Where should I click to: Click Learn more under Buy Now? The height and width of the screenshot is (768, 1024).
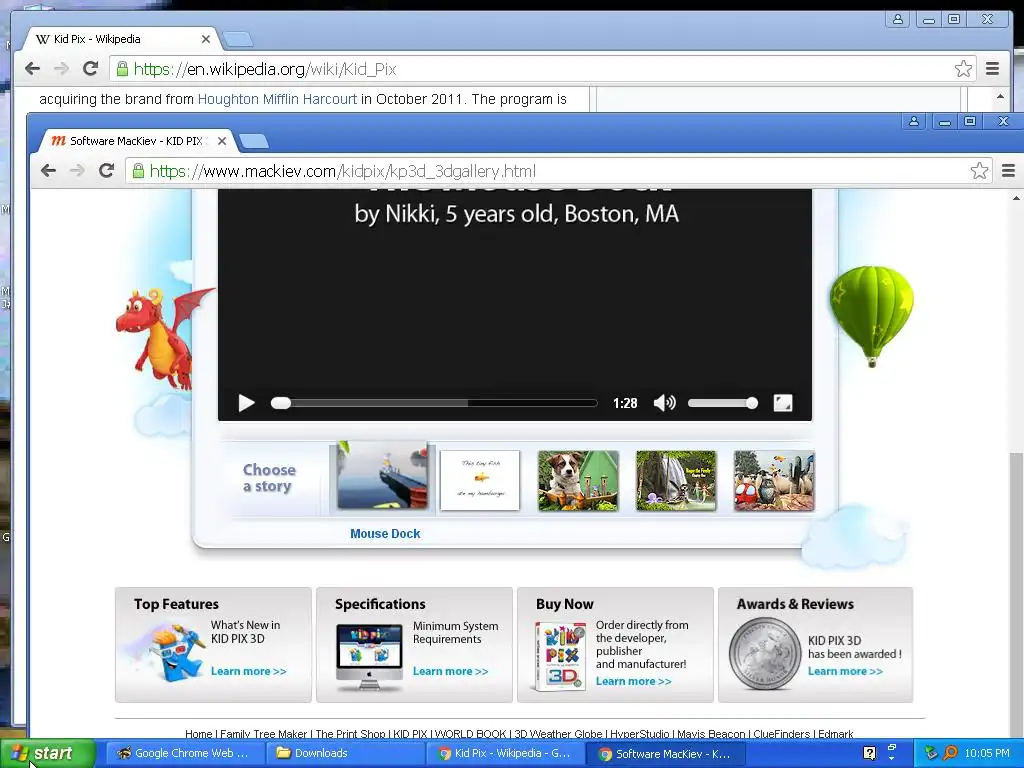pos(633,681)
